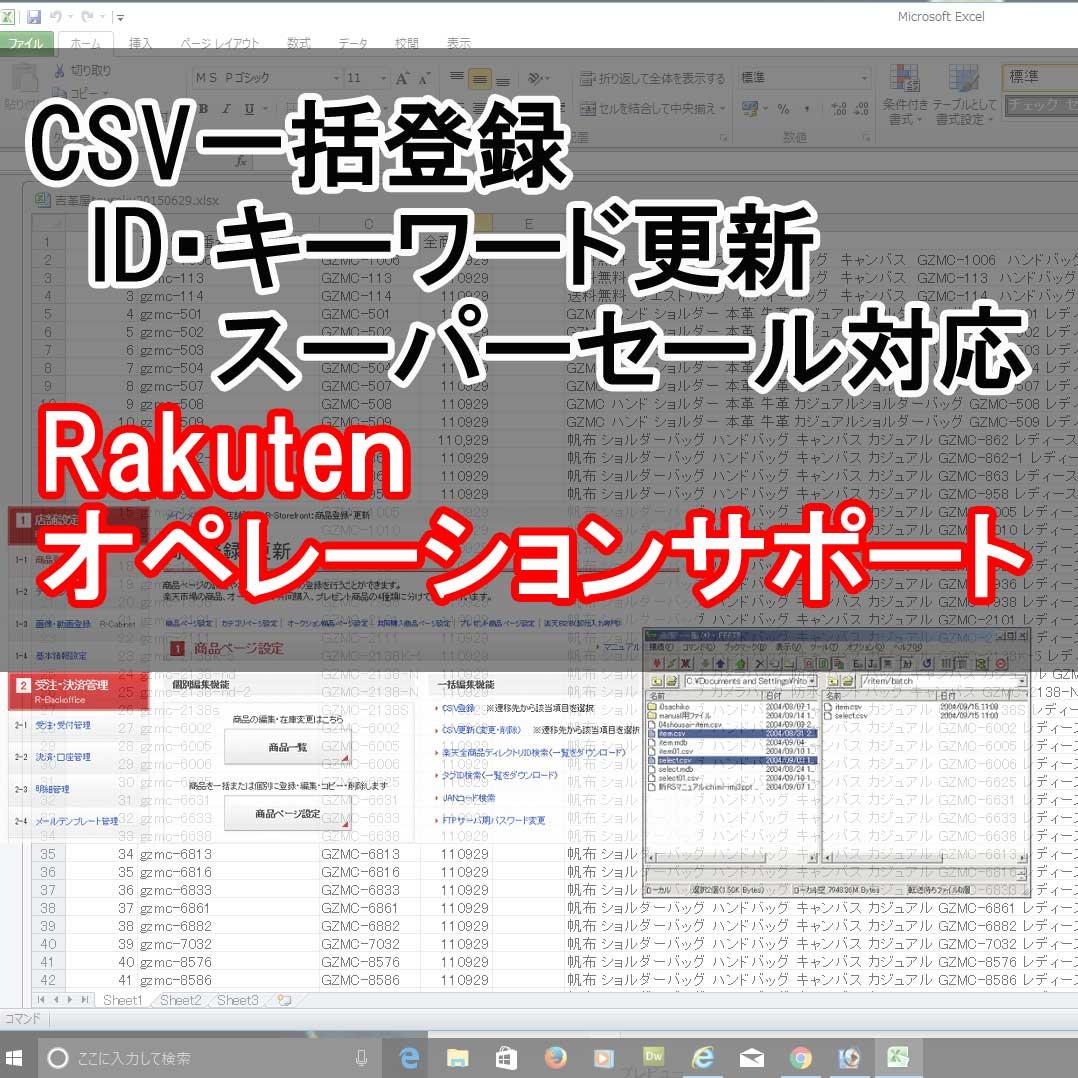Open the ファイル tab
1078x1078 pixels.
pyautogui.click(x=26, y=43)
